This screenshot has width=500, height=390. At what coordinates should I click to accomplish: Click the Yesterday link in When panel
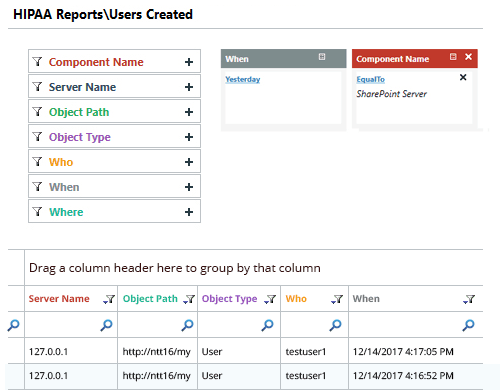click(243, 79)
